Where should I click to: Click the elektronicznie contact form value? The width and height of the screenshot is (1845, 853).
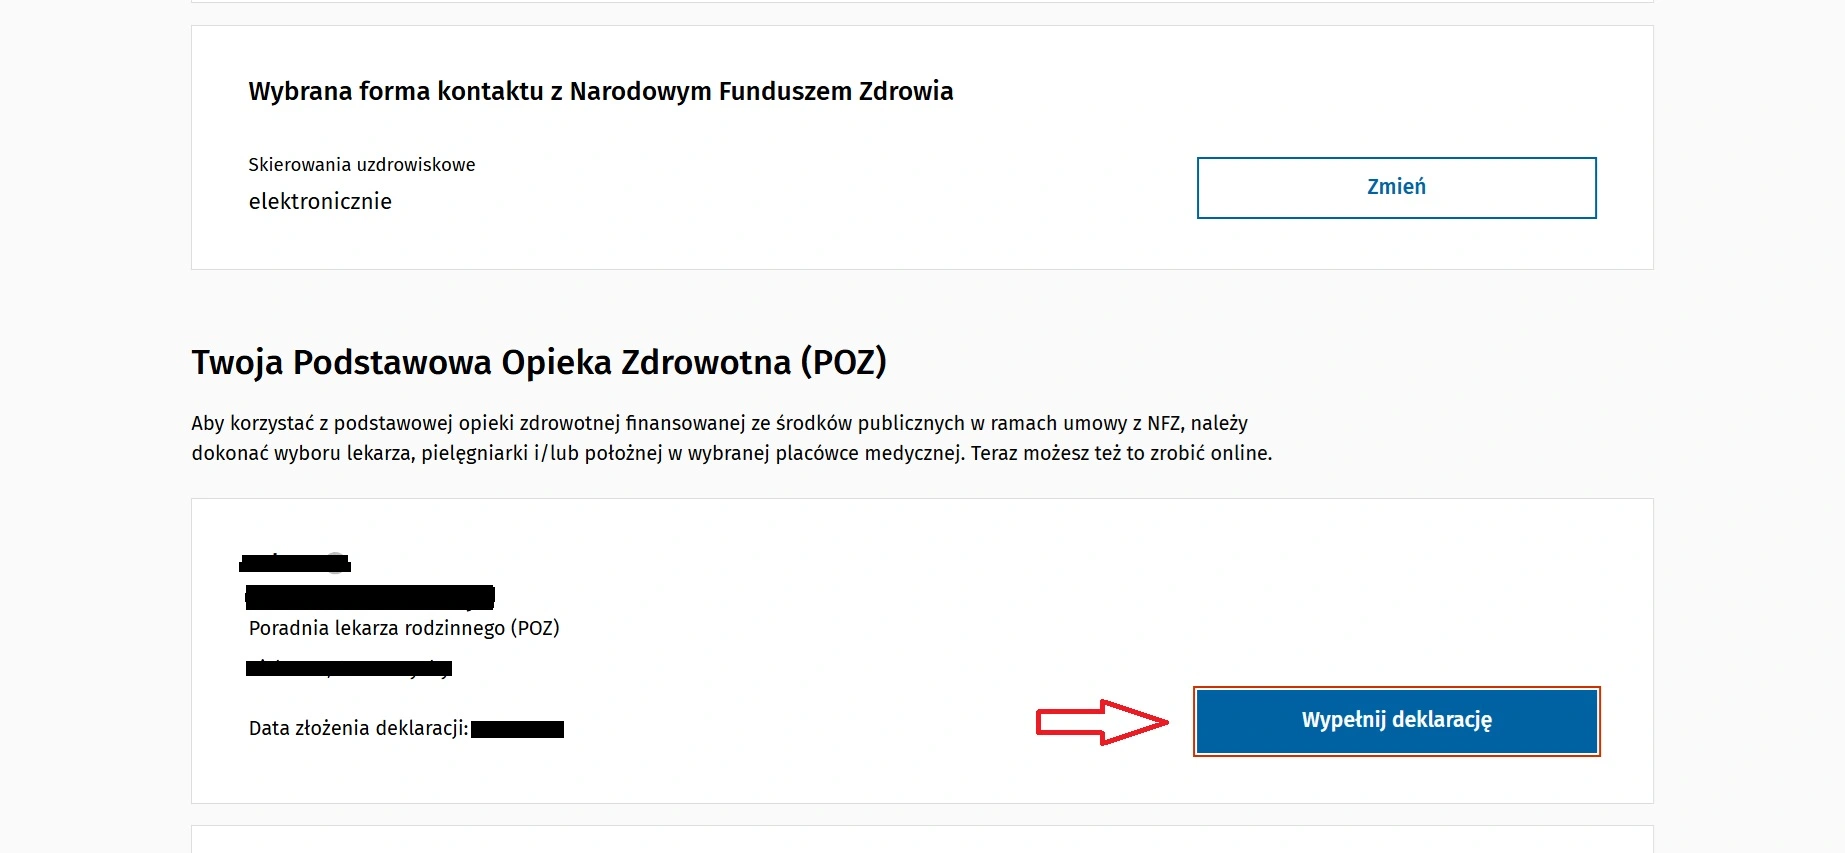click(320, 202)
